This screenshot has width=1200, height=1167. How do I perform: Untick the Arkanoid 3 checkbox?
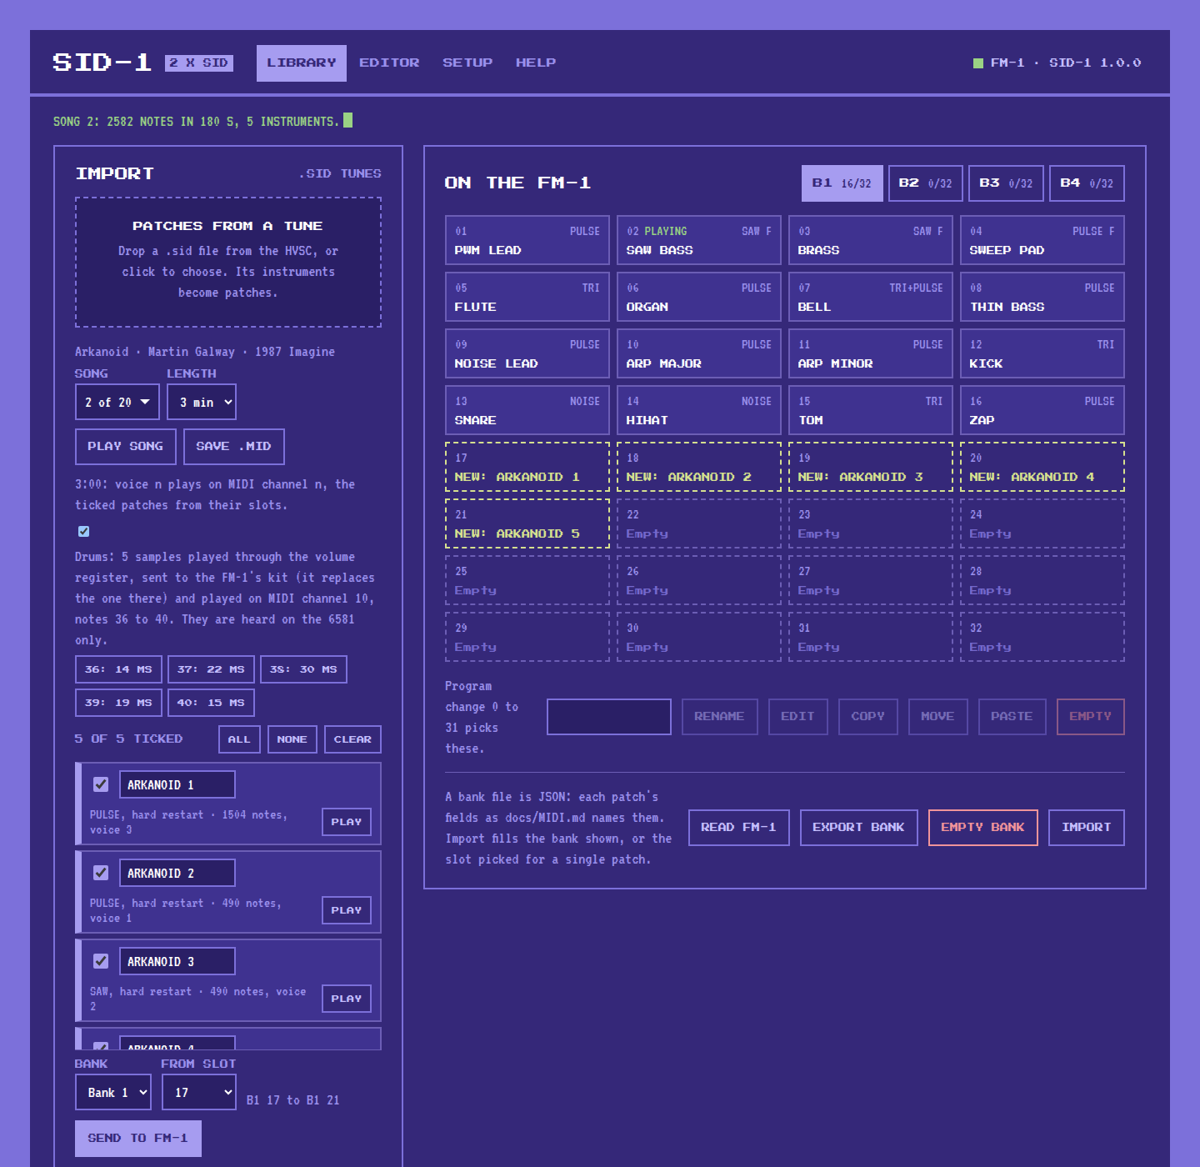coord(100,961)
